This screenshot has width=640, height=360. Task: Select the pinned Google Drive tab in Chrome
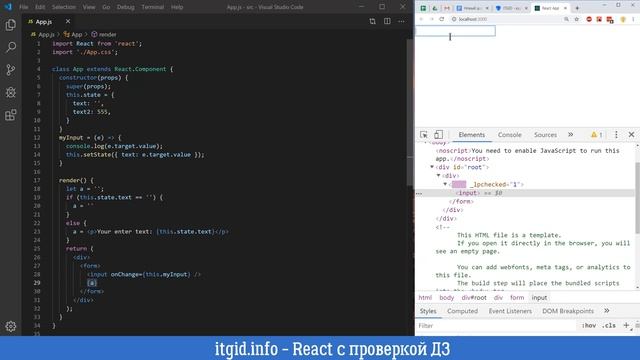[x=435, y=8]
